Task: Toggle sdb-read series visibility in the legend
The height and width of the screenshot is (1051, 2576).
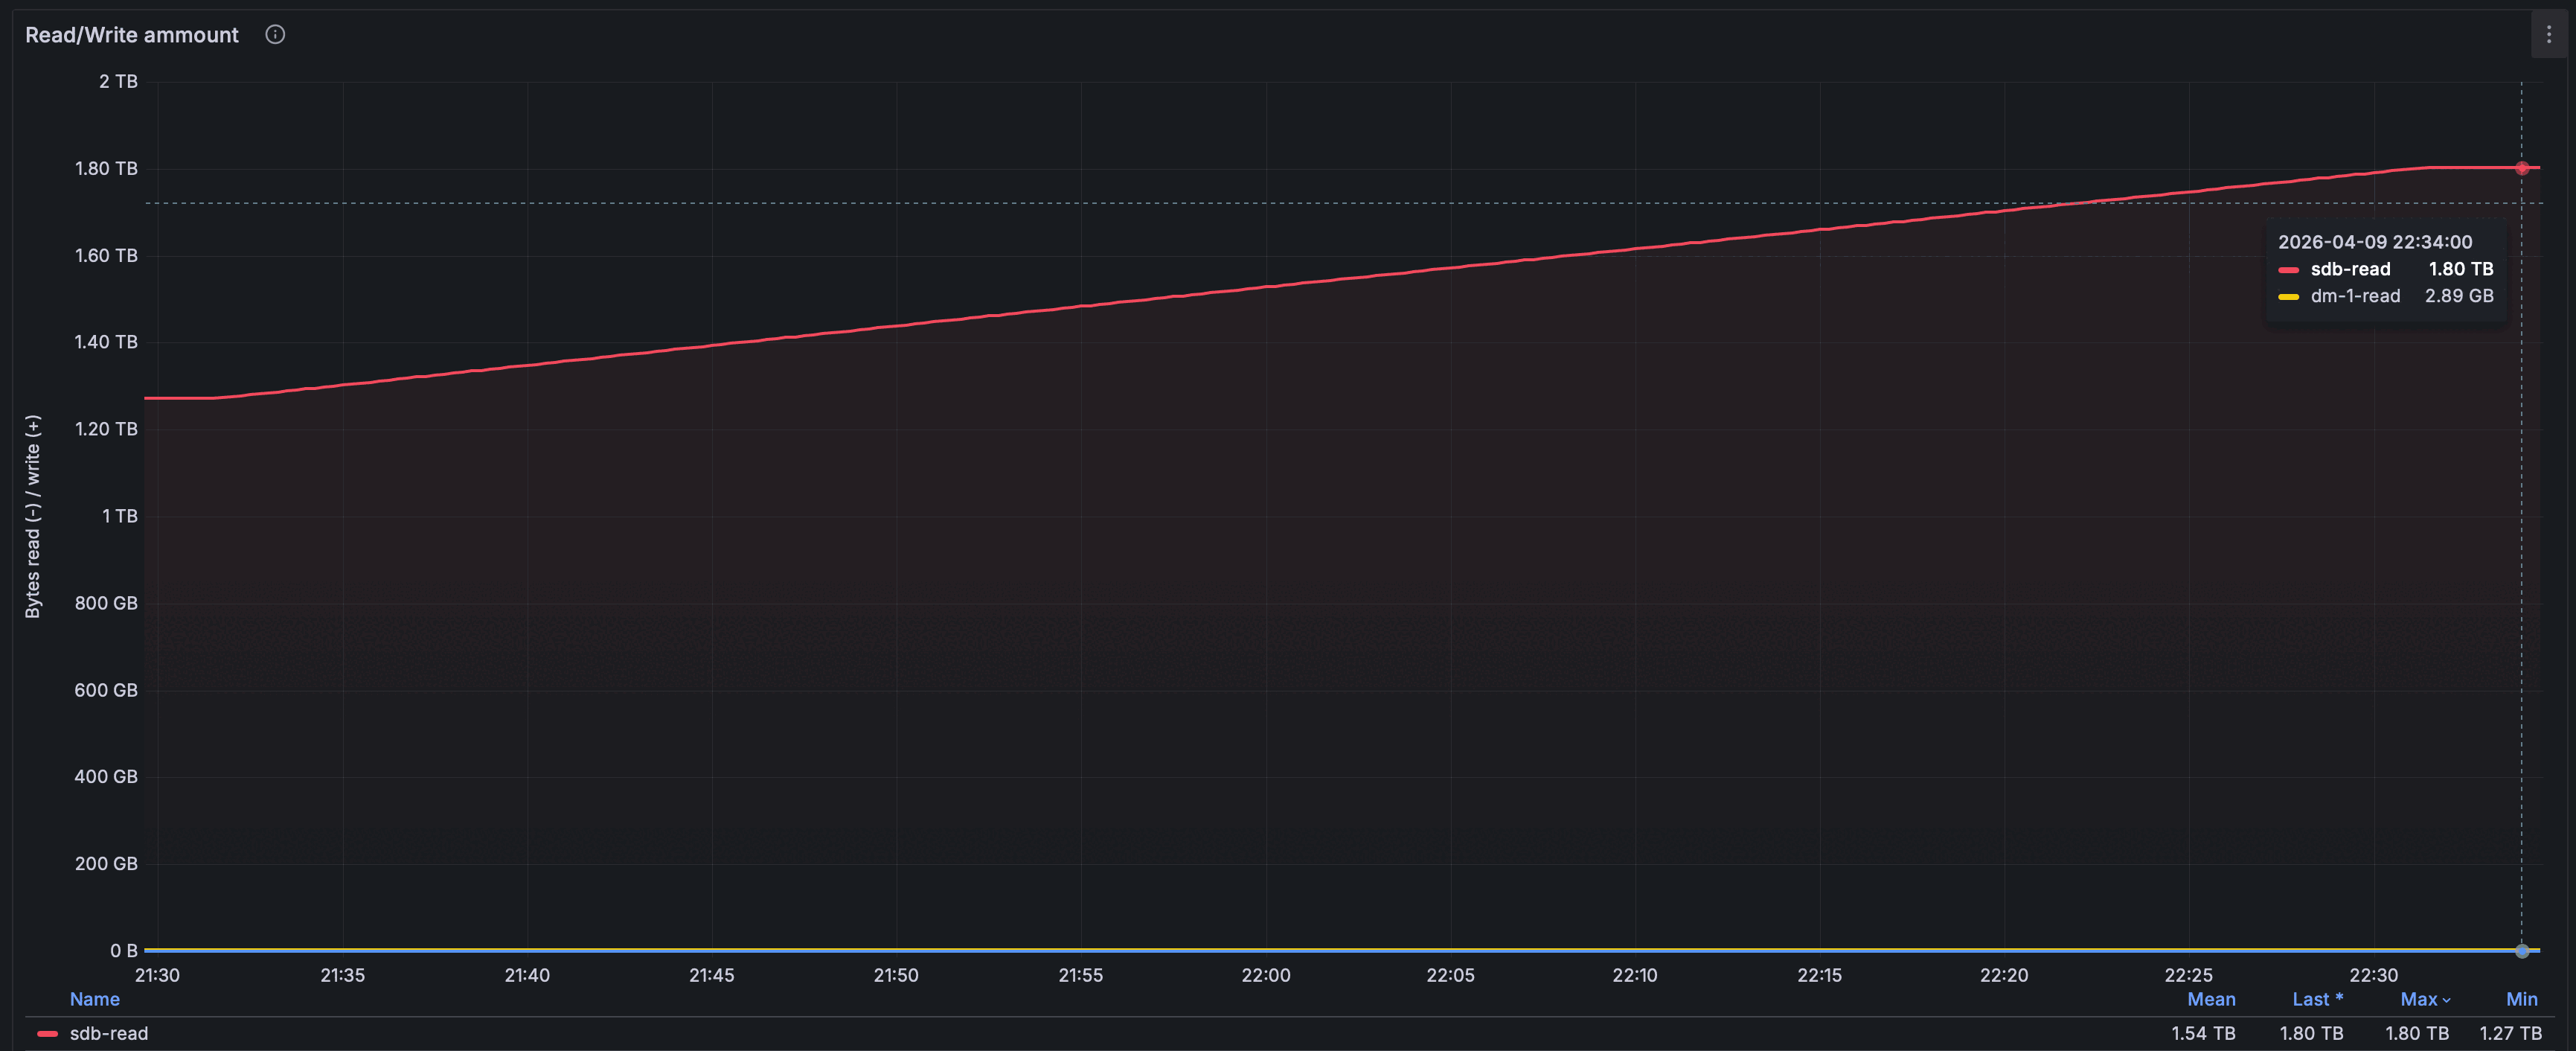Action: [108, 1033]
